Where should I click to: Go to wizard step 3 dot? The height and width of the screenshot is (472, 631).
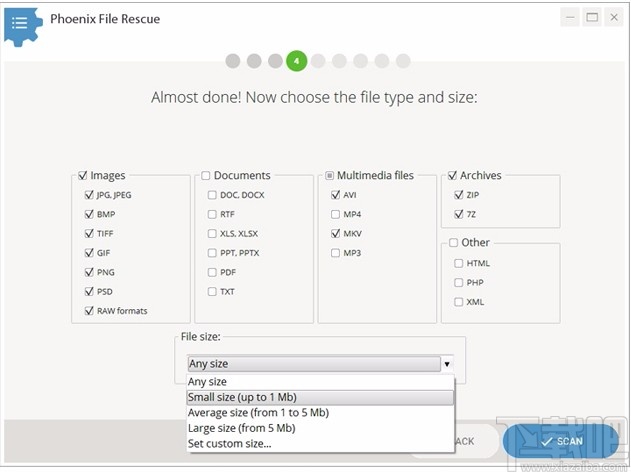(x=275, y=61)
